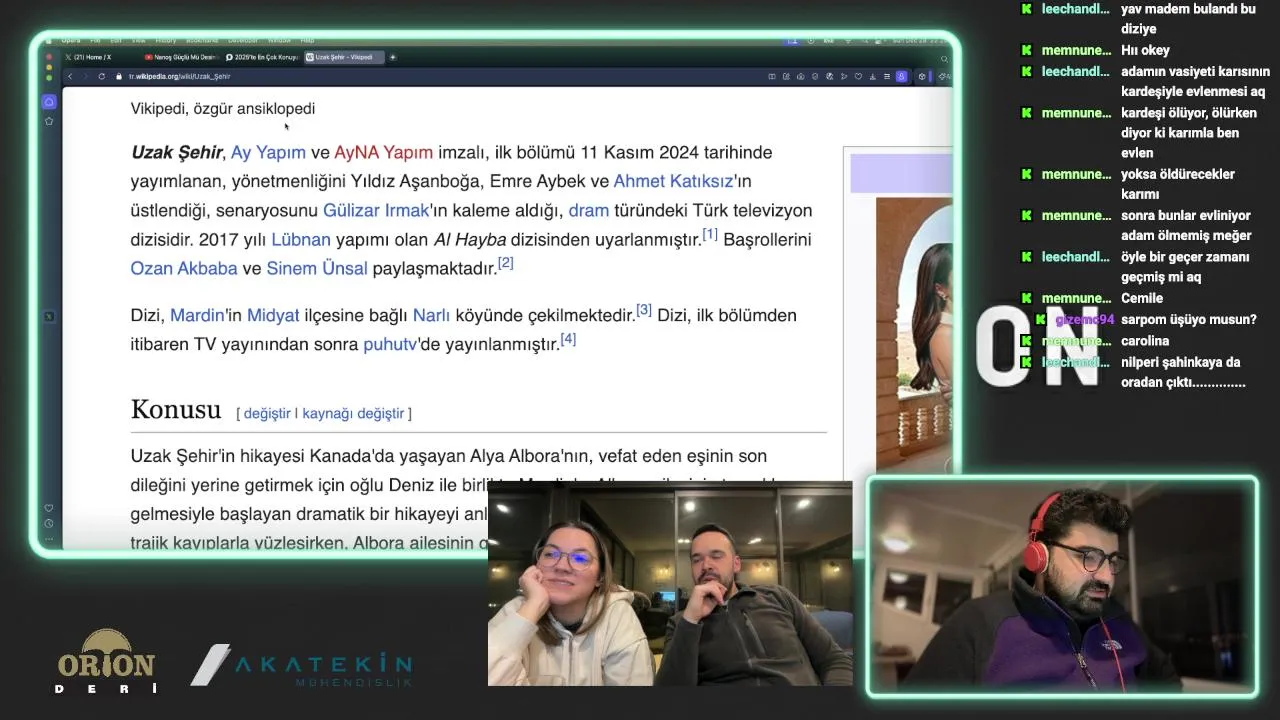Screen dimensions: 1280x720
Task: Select the Uzak Şehir - Vikipedi tab
Action: [344, 57]
